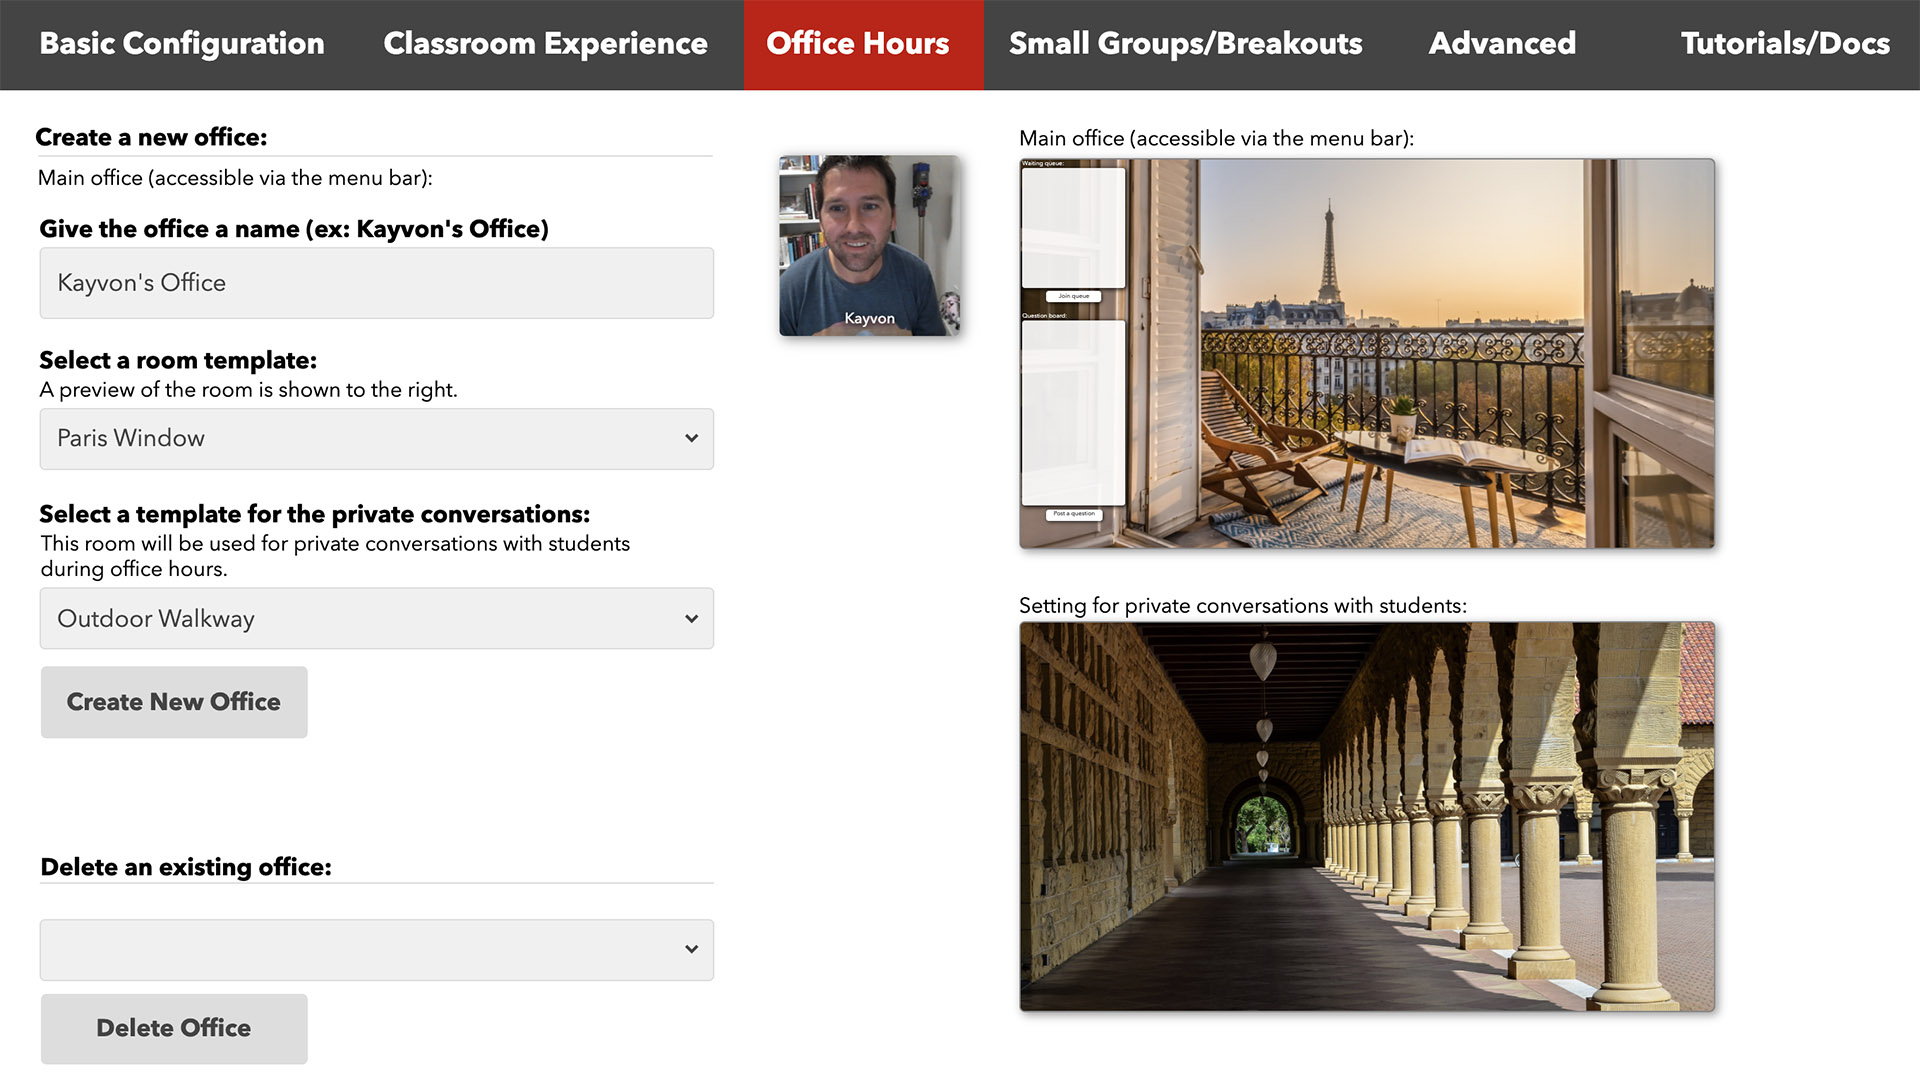Click the chevron of the delete office dropdown
The width and height of the screenshot is (1920, 1080).
click(691, 950)
